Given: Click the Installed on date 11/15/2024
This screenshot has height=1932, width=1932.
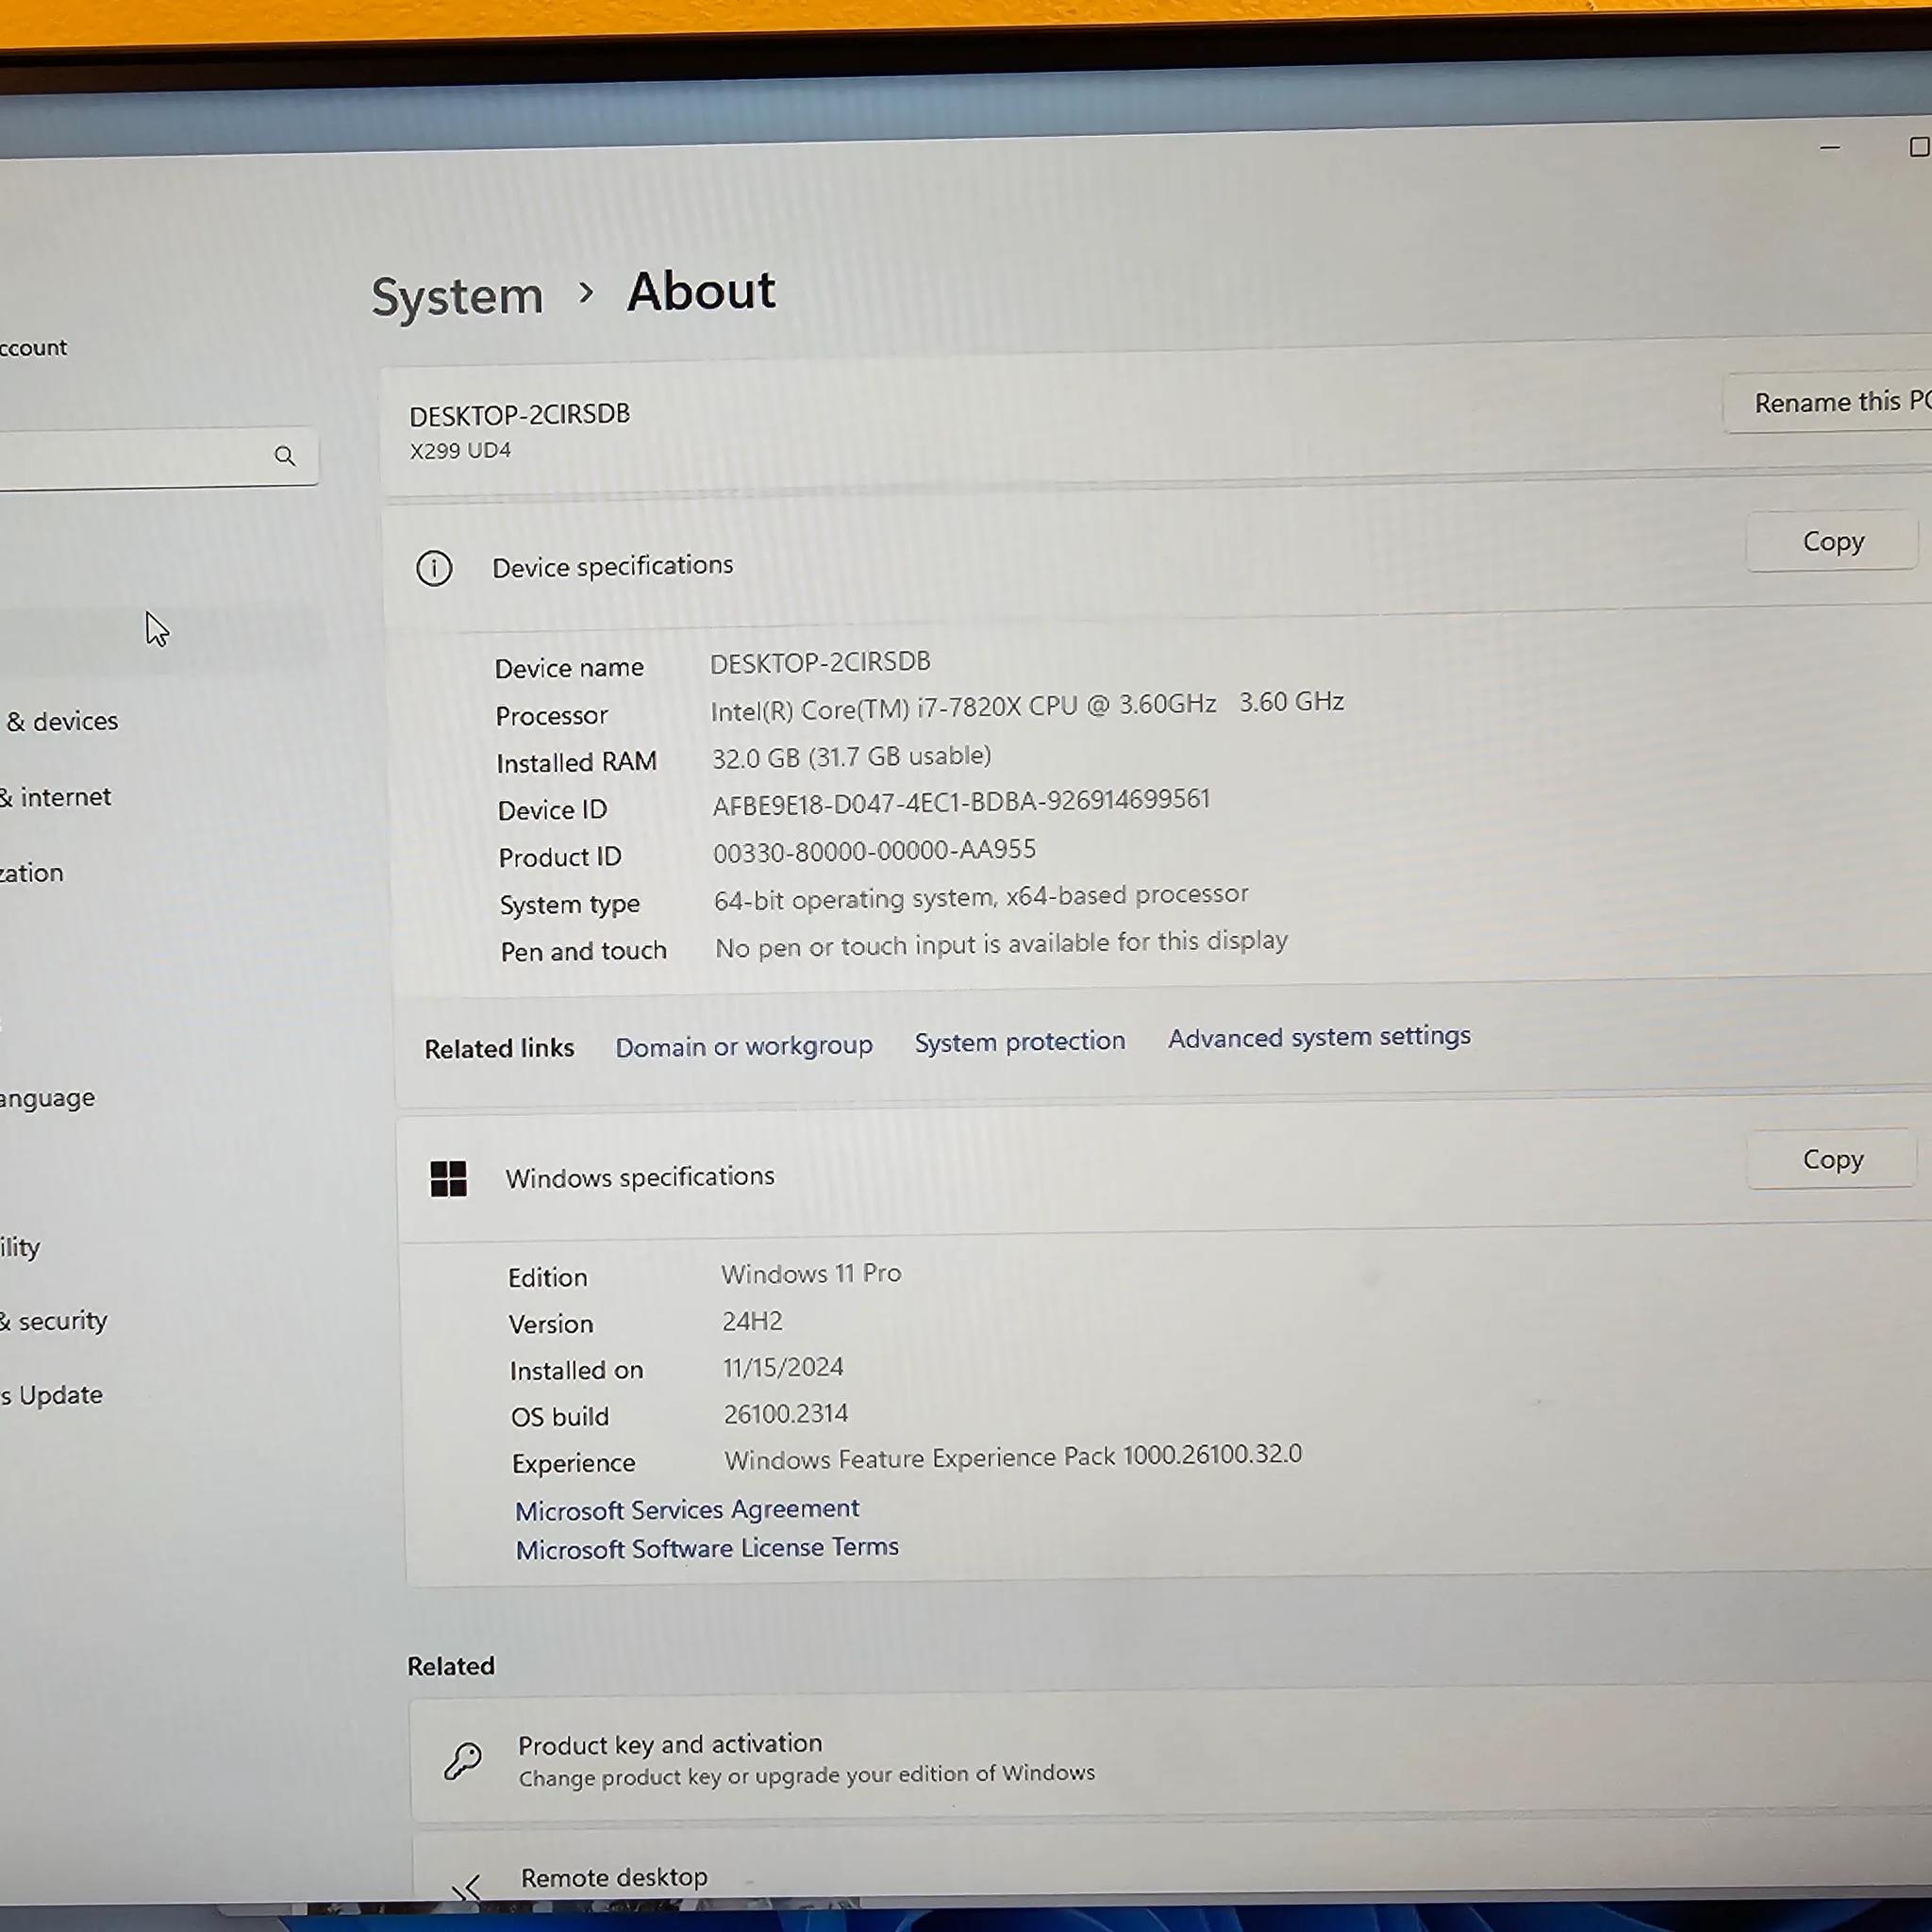Looking at the screenshot, I should [783, 1367].
